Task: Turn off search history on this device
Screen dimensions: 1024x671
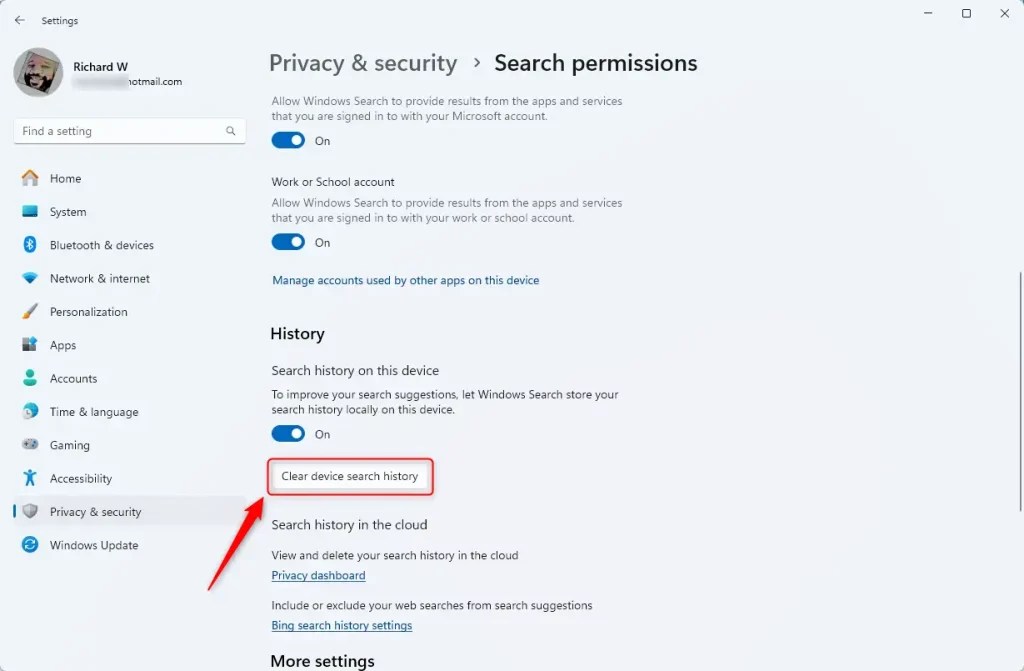Action: [x=288, y=433]
